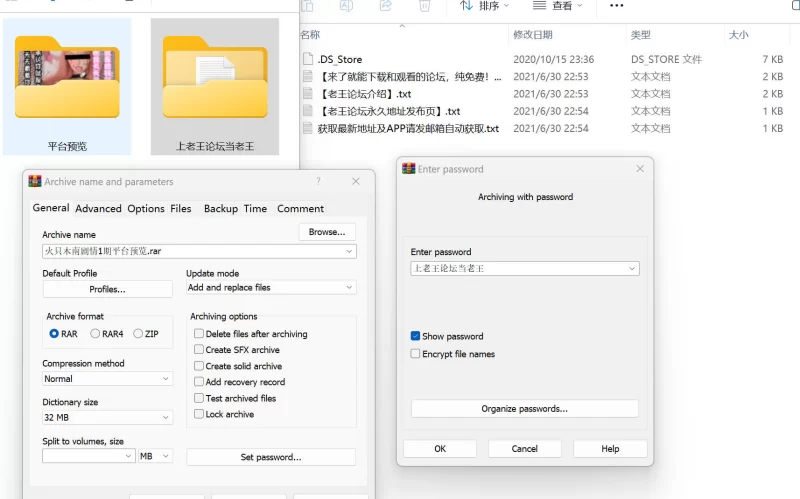The width and height of the screenshot is (800, 499).
Task: Enable Add recovery record
Action: click(199, 382)
